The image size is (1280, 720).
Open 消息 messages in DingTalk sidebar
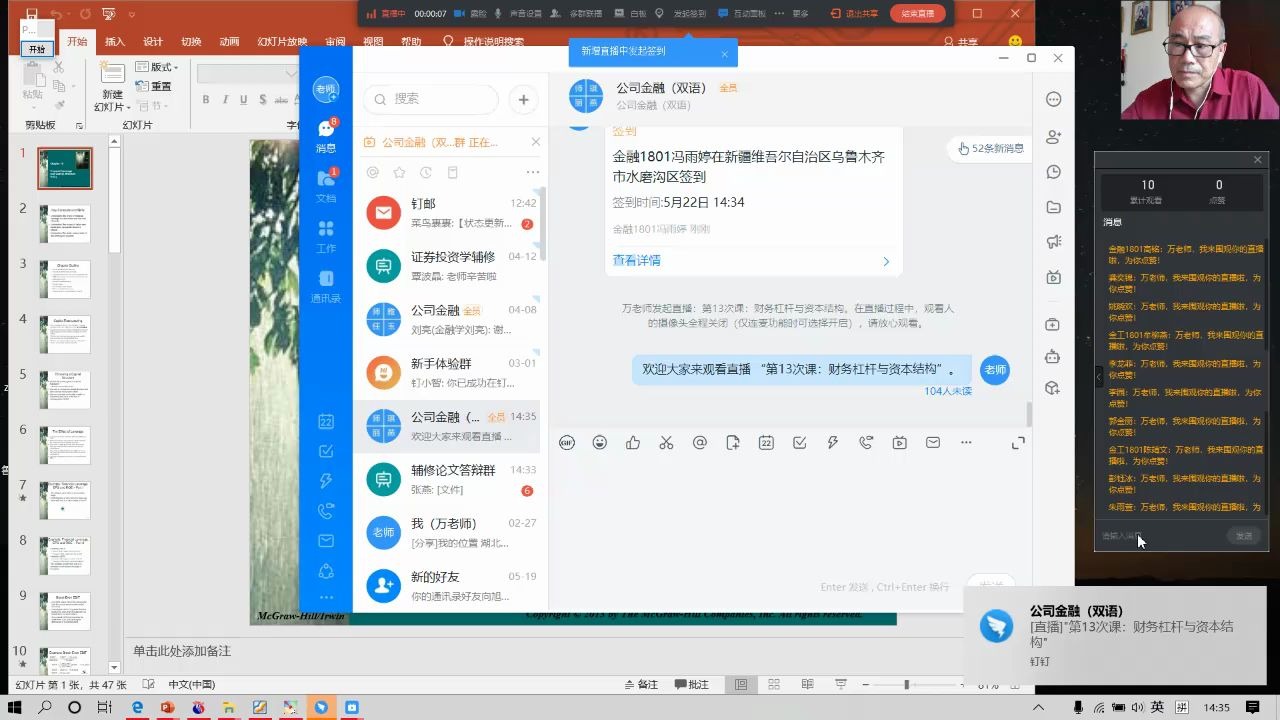tap(326, 136)
